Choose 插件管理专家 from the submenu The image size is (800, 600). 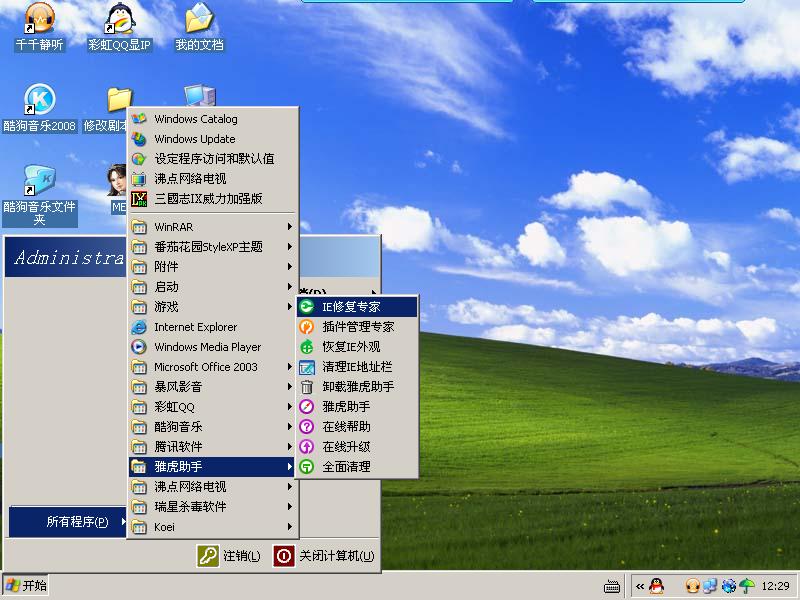[357, 327]
